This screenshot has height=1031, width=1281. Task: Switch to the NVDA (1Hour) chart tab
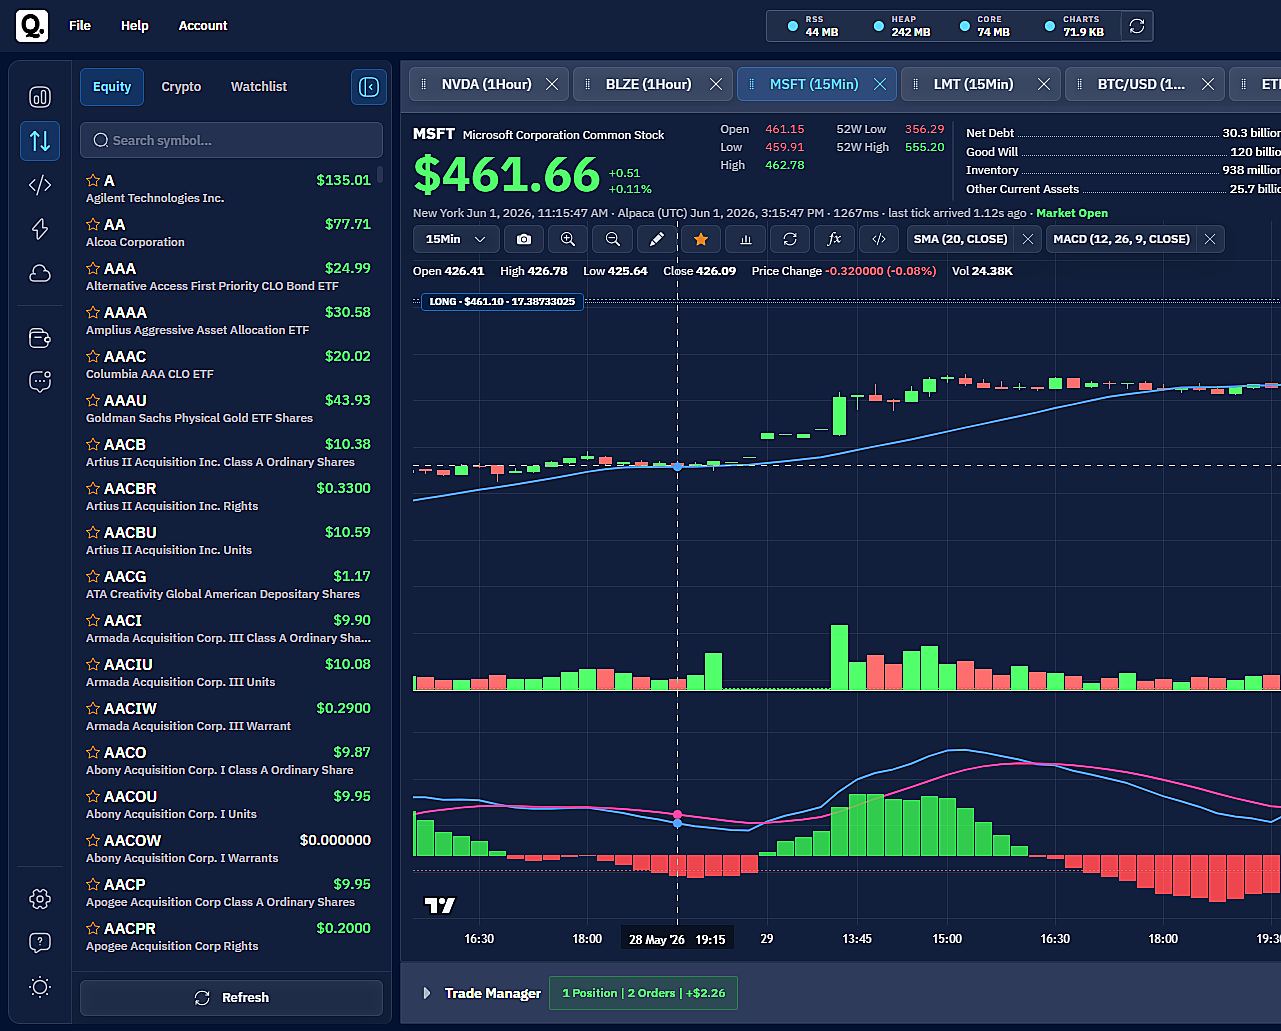coord(487,84)
